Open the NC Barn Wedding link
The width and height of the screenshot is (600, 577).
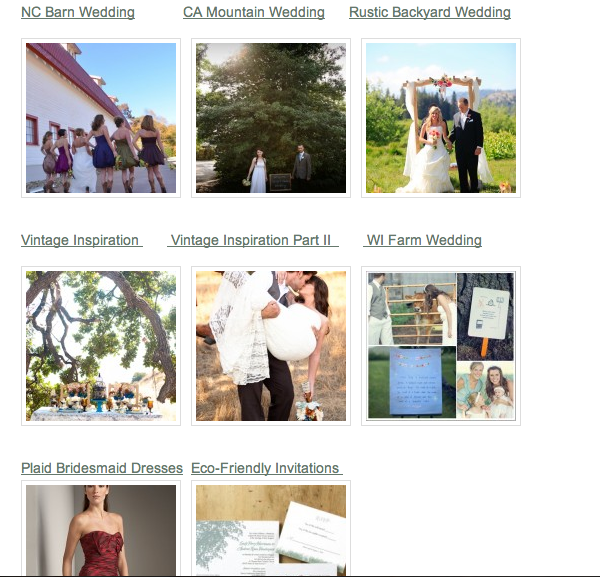[x=78, y=12]
